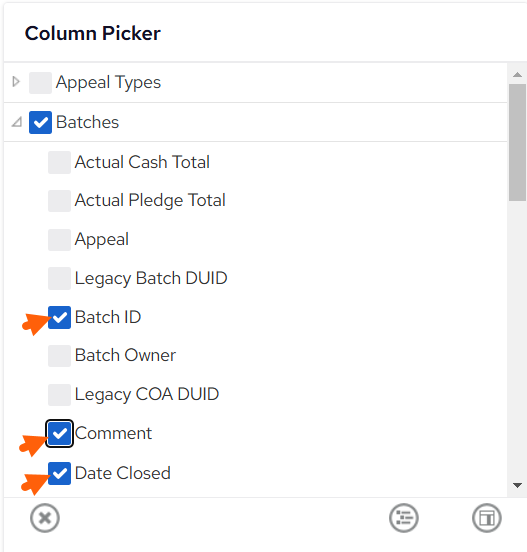Enable the Actual Pledge Total column

click(59, 201)
